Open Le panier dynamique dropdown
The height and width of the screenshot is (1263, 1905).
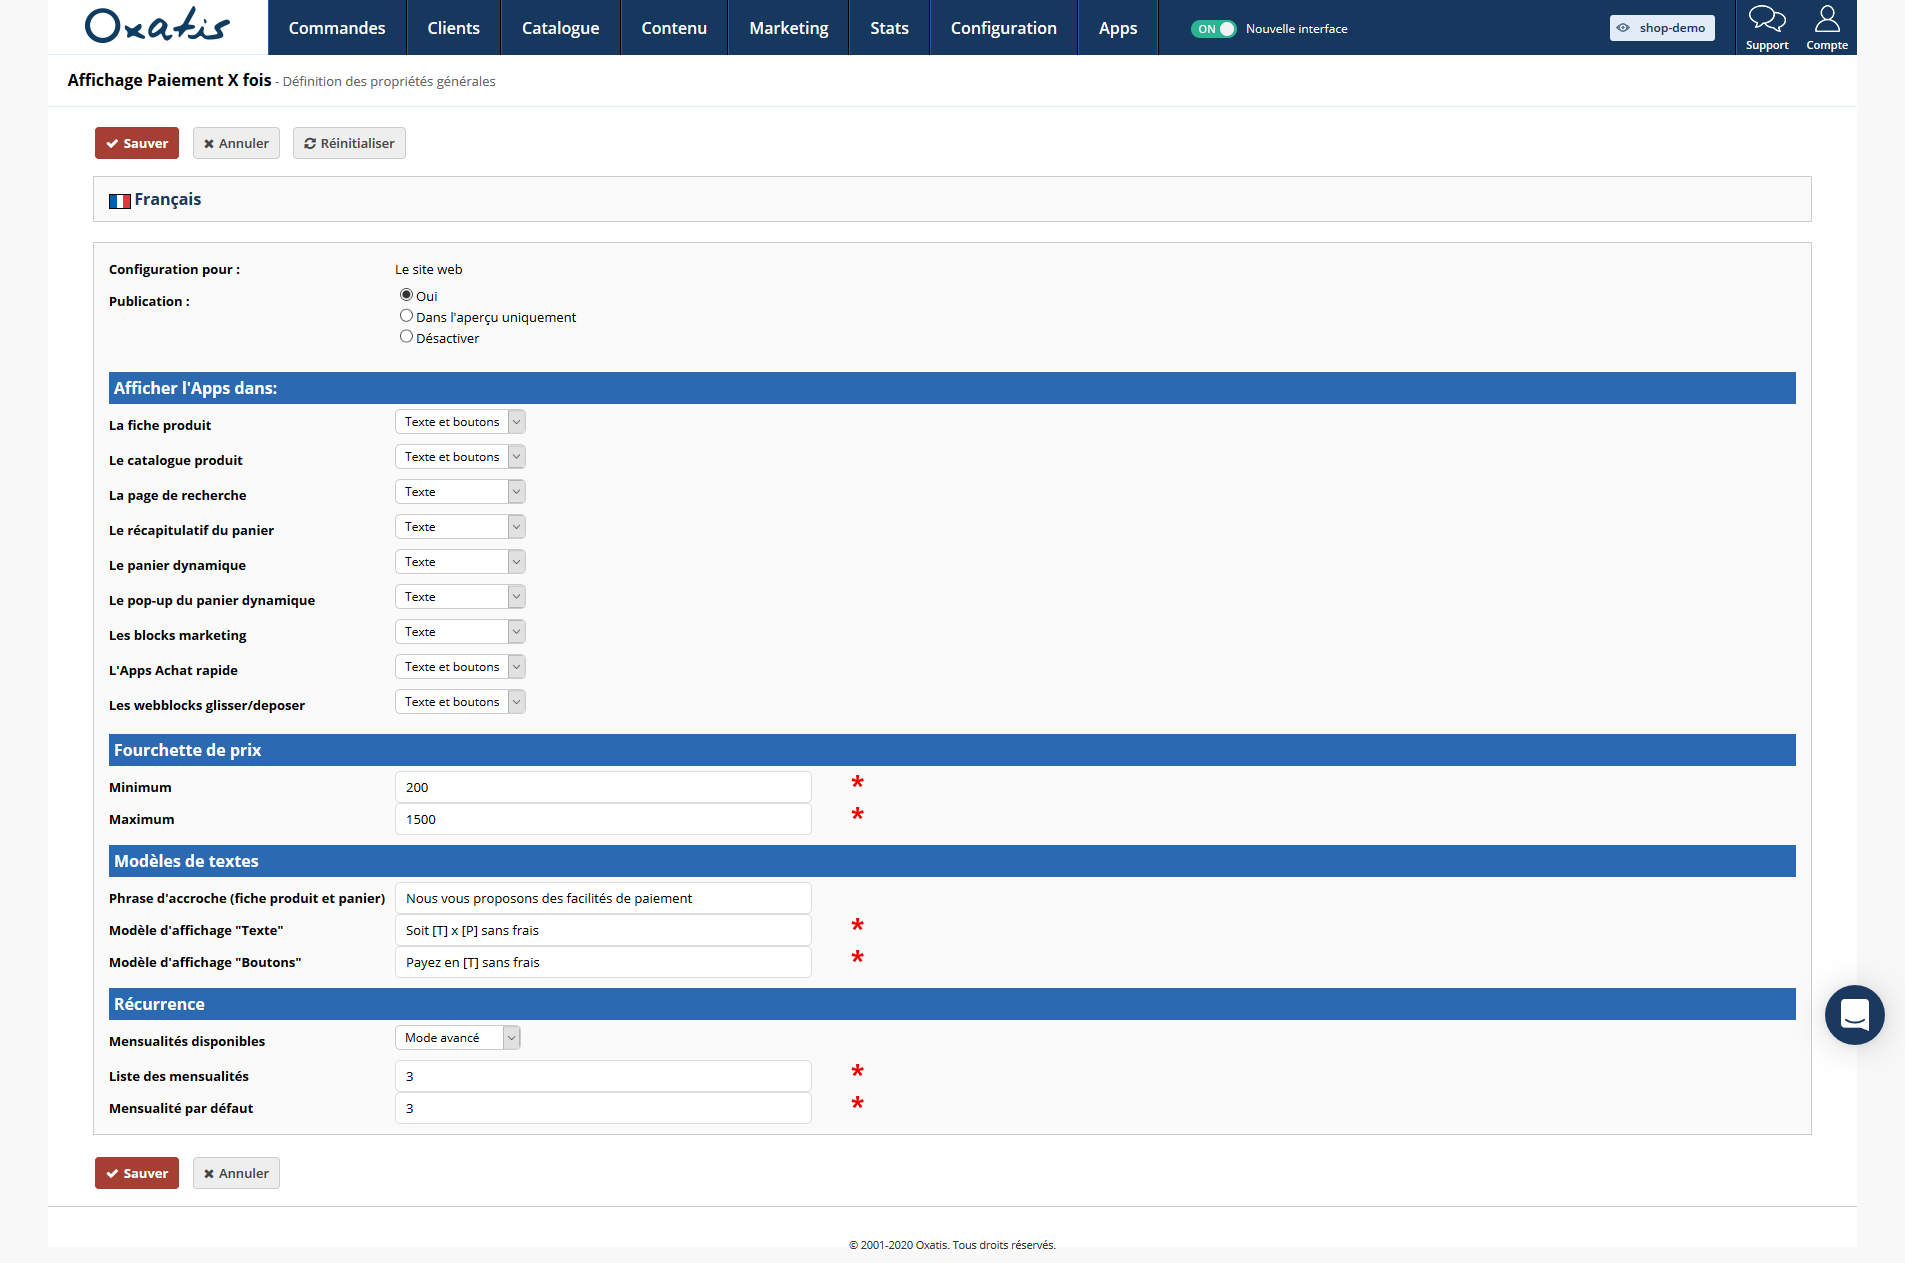460,562
